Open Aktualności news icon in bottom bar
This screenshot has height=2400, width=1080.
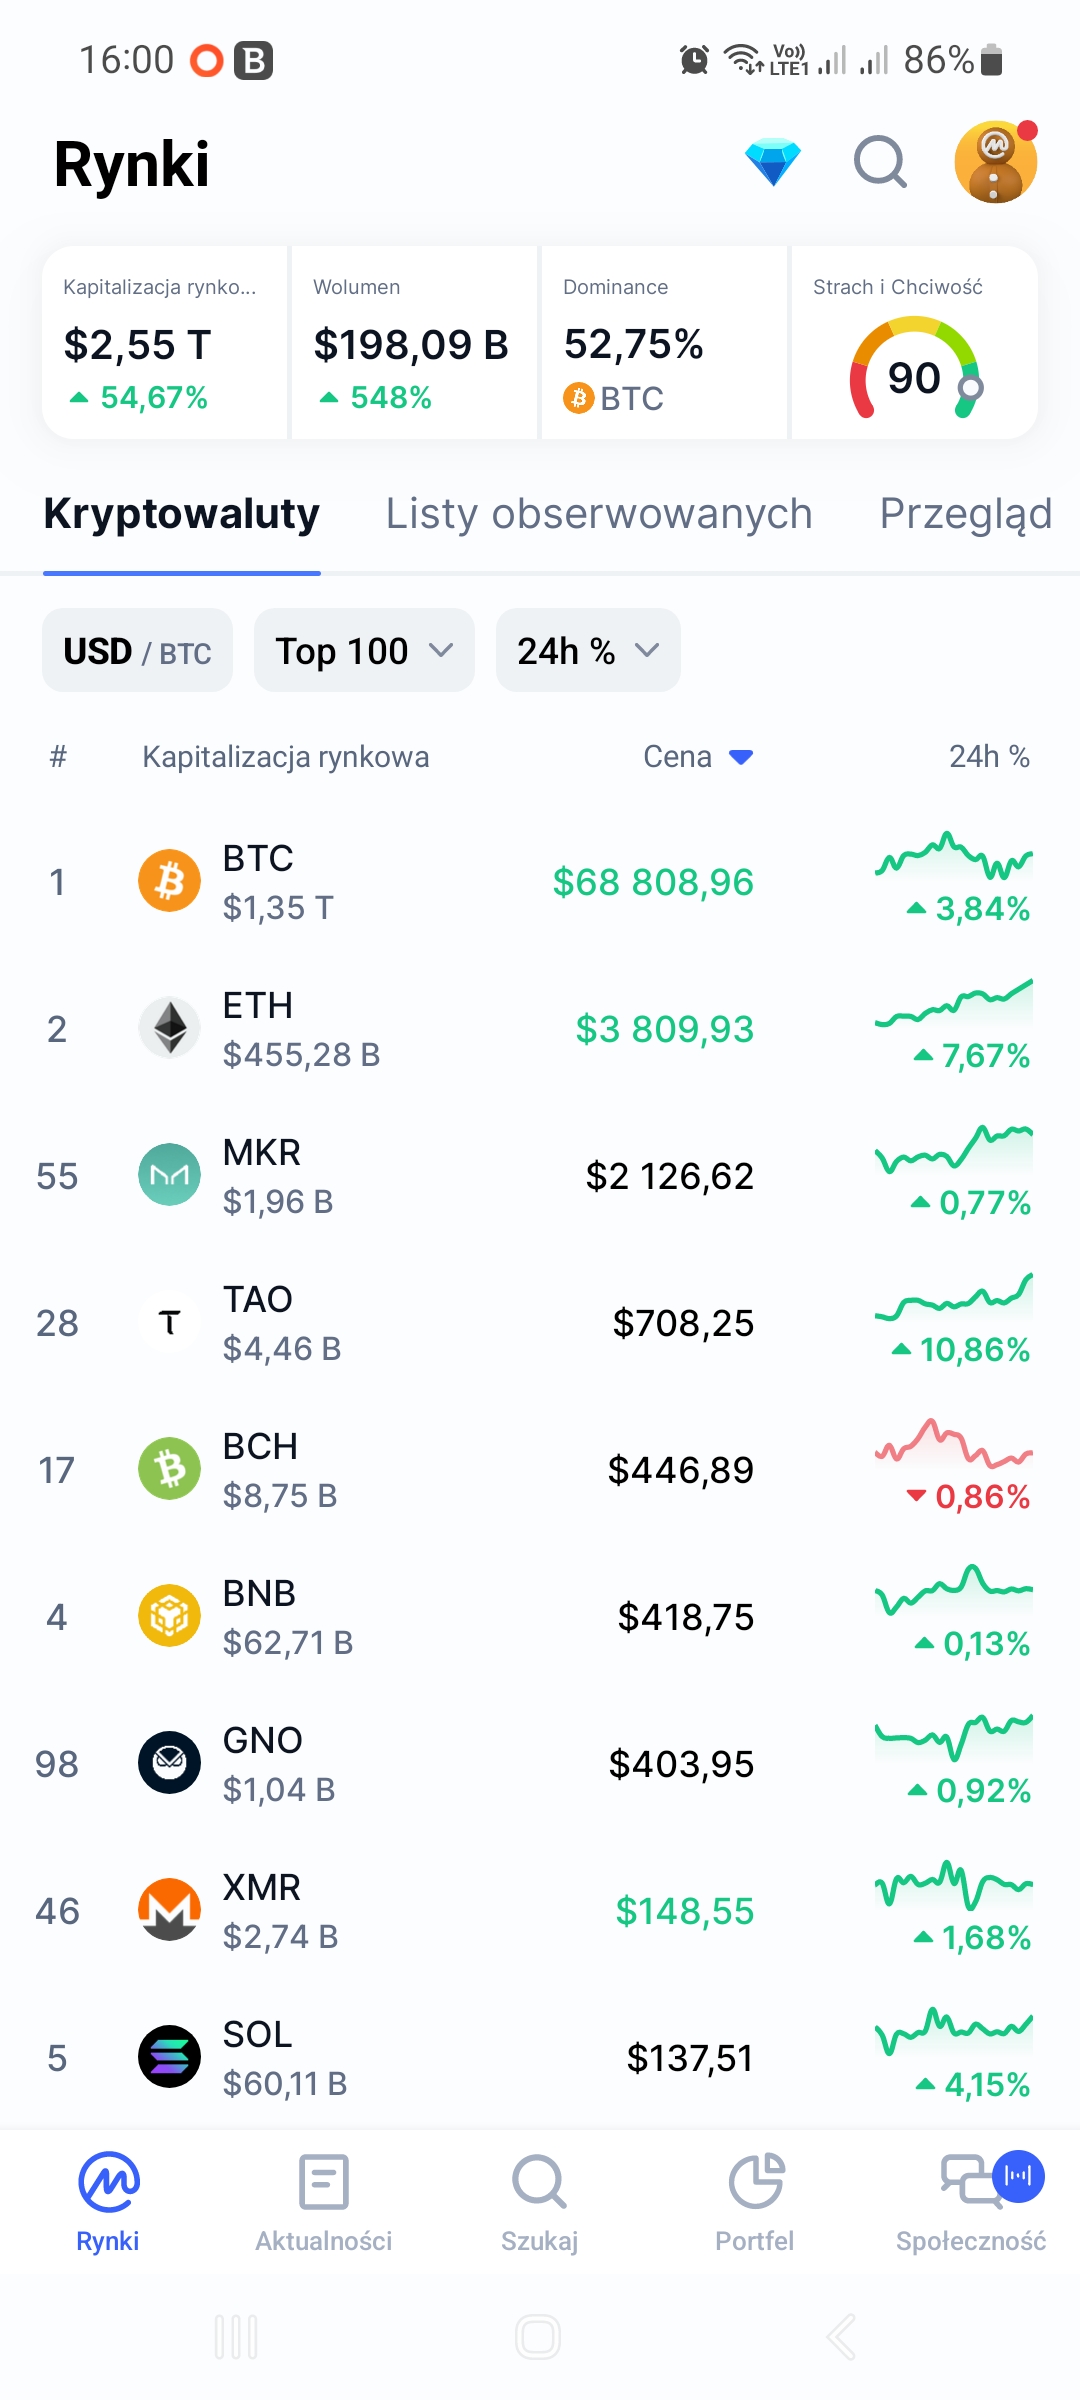[324, 2182]
